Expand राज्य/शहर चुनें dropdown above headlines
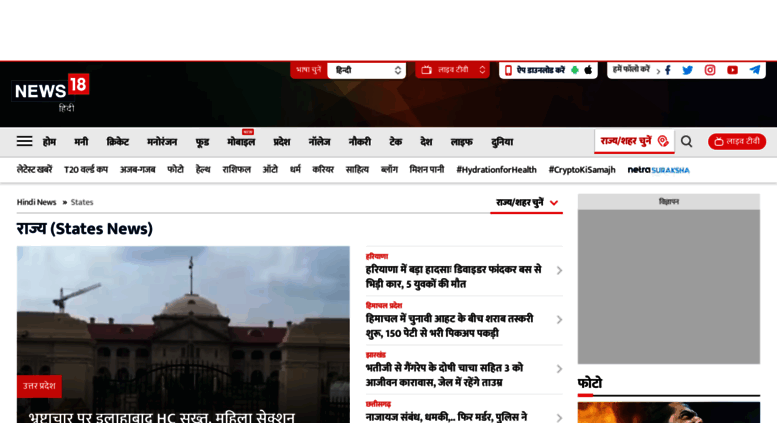Screen dimensions: 777x423 526,202
